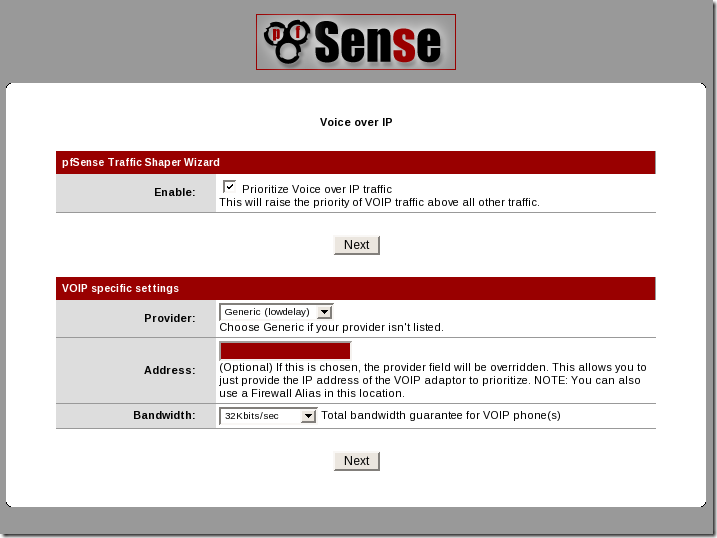Click 'Total bandwidth guarantee for VOIP phone(s)' text

[441, 415]
